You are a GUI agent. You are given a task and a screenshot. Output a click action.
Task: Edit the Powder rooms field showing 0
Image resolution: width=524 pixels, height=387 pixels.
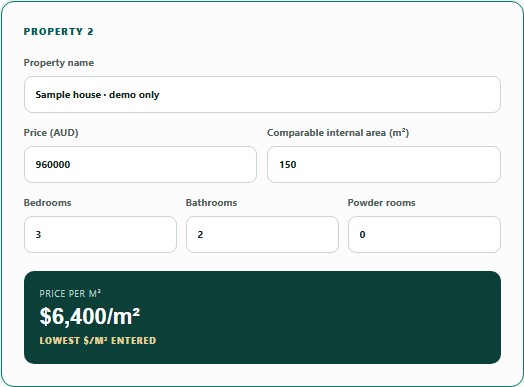coord(424,234)
